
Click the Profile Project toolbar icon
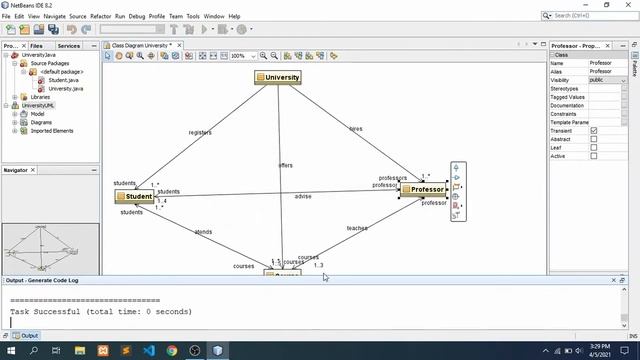pos(242,29)
